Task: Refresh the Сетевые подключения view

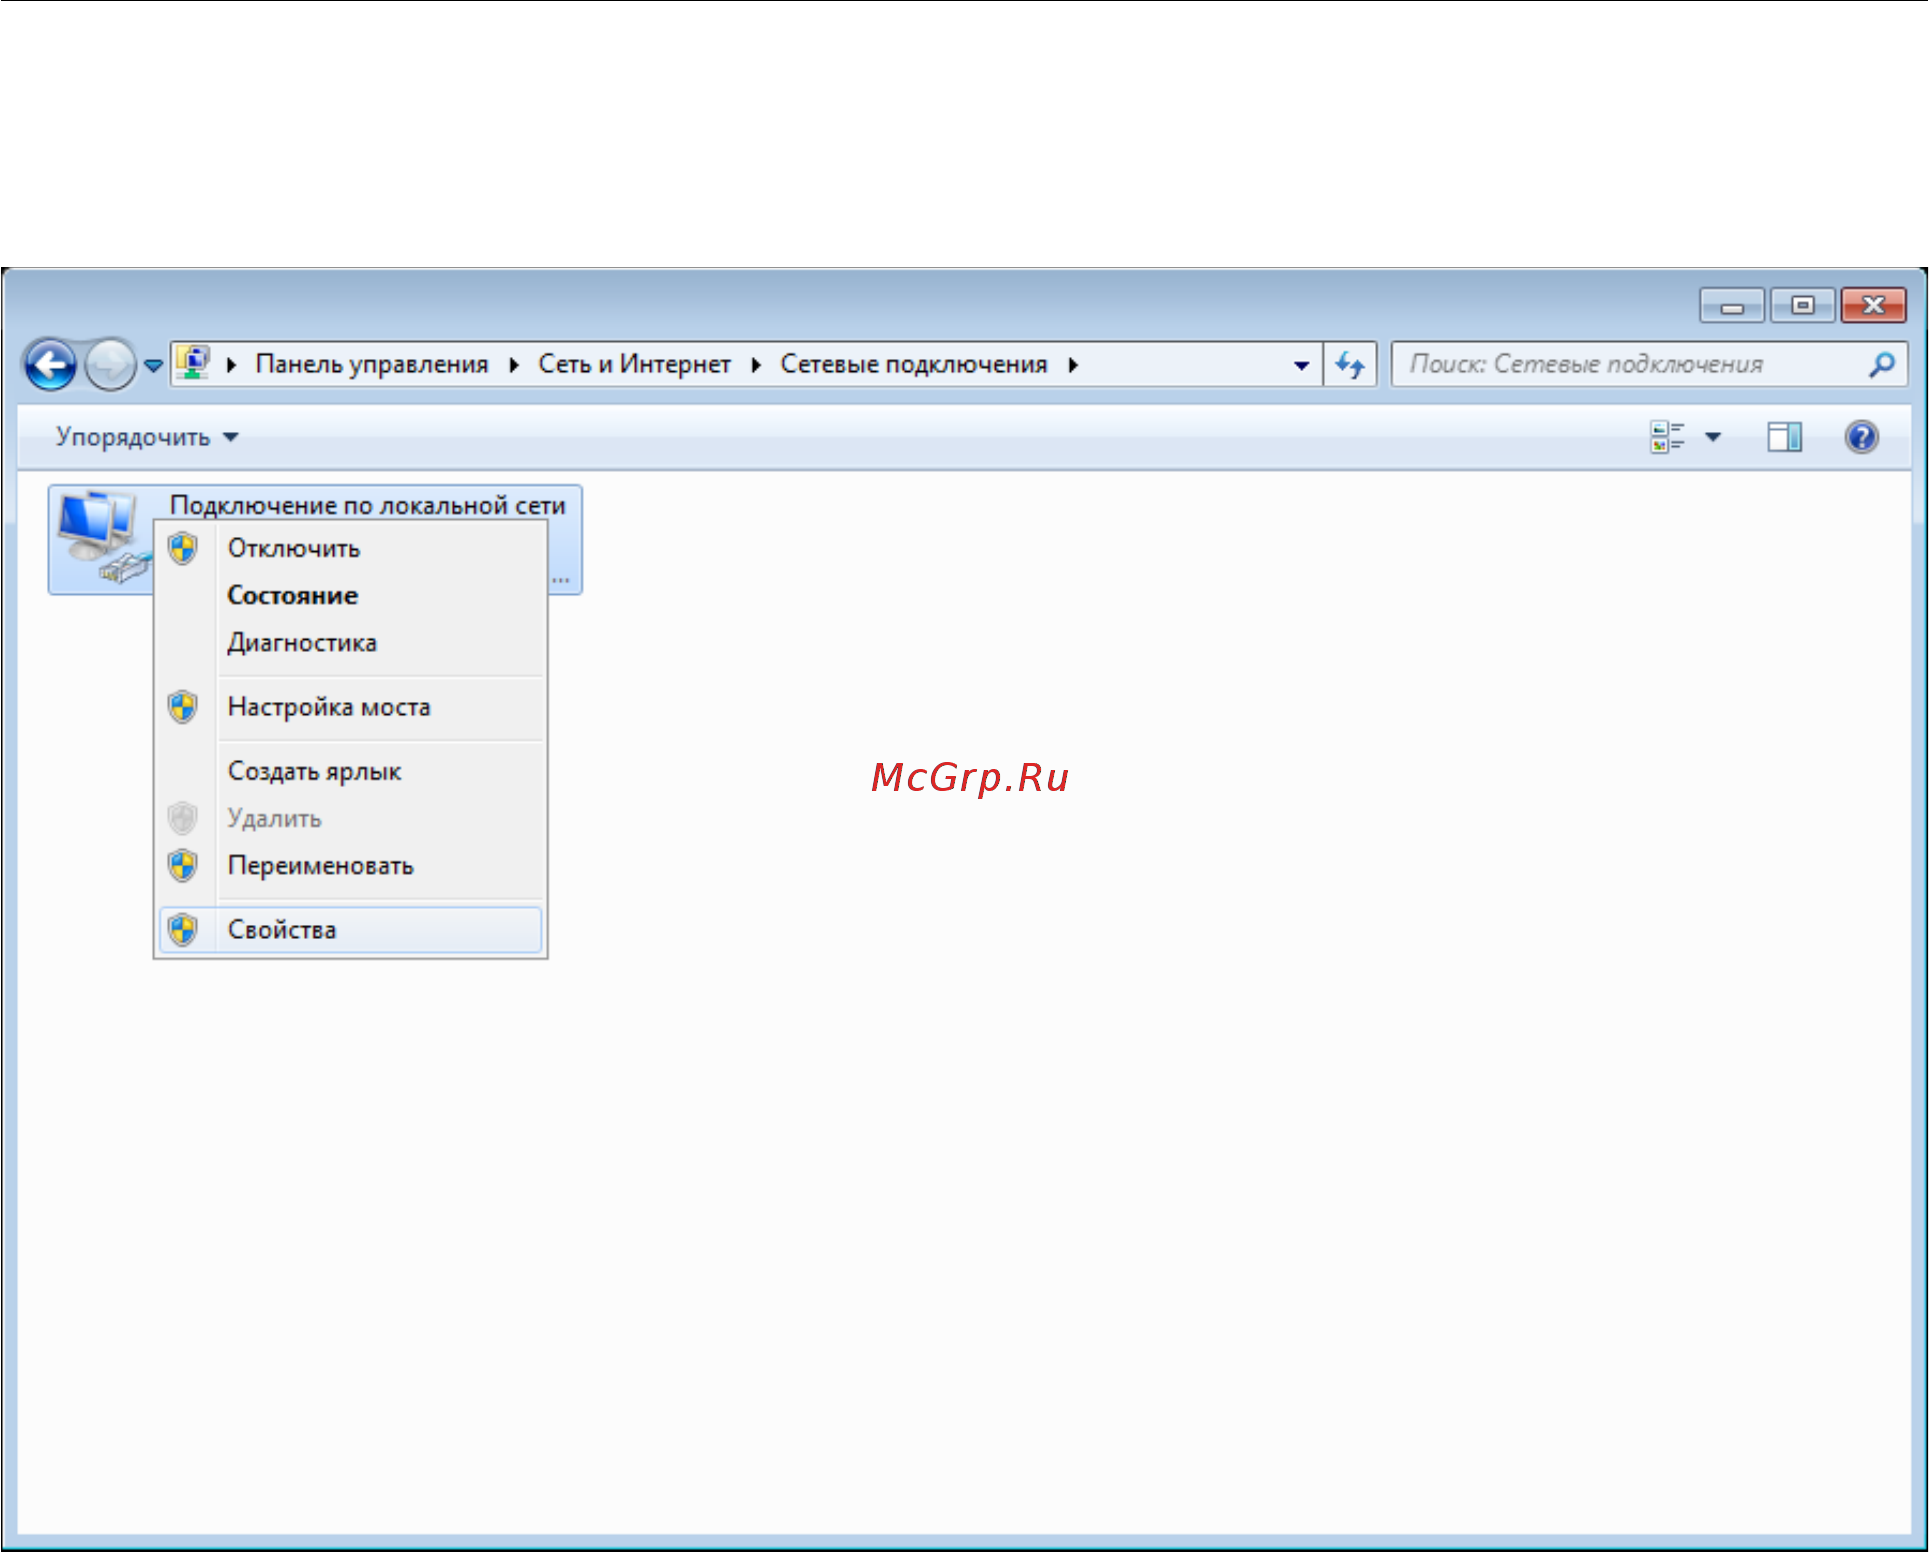Action: [x=1350, y=365]
